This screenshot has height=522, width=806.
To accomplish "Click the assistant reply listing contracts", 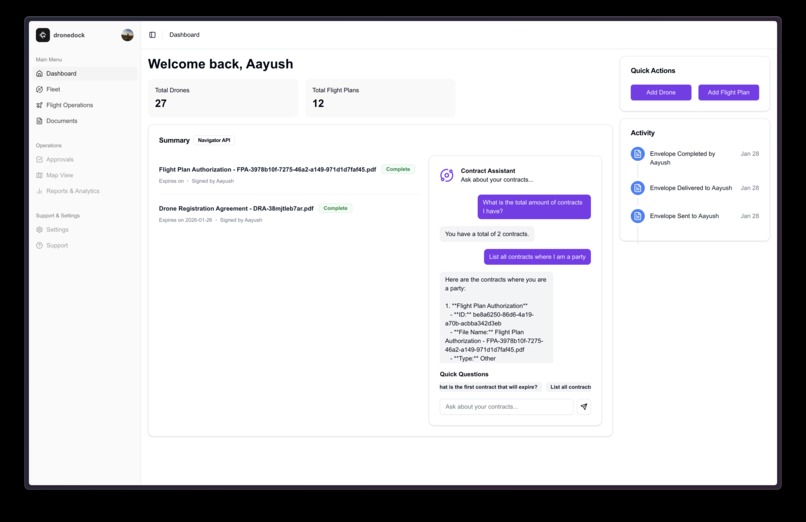I will pos(497,318).
